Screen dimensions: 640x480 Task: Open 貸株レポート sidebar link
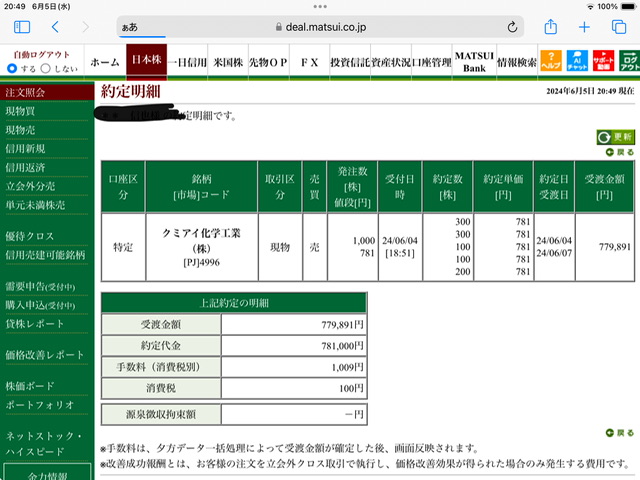tap(35, 324)
